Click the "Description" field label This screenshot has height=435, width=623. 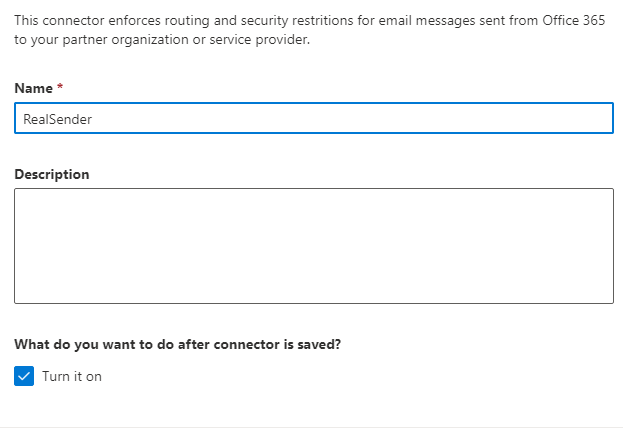pyautogui.click(x=52, y=174)
